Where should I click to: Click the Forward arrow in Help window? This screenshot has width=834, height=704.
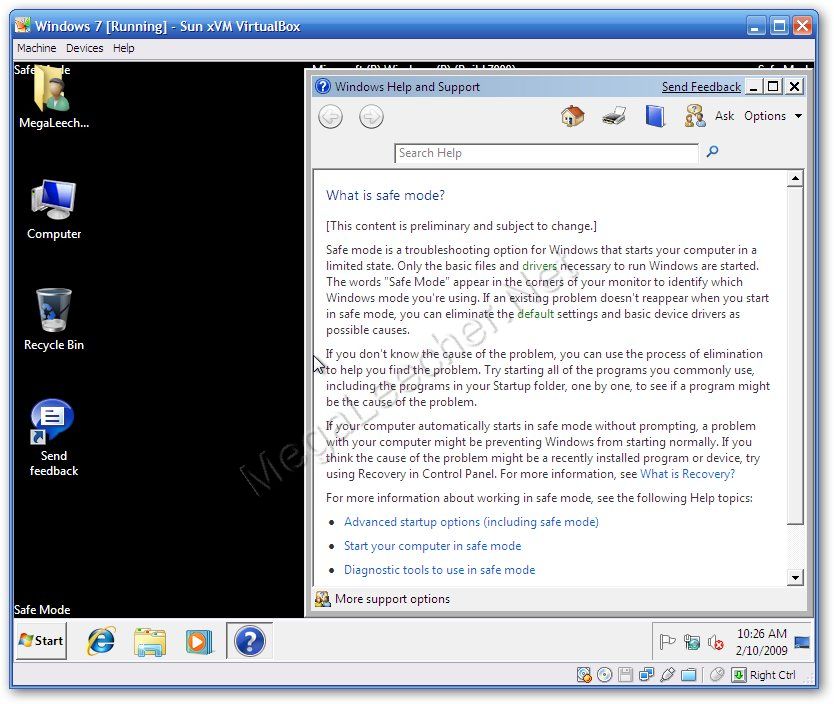click(371, 116)
